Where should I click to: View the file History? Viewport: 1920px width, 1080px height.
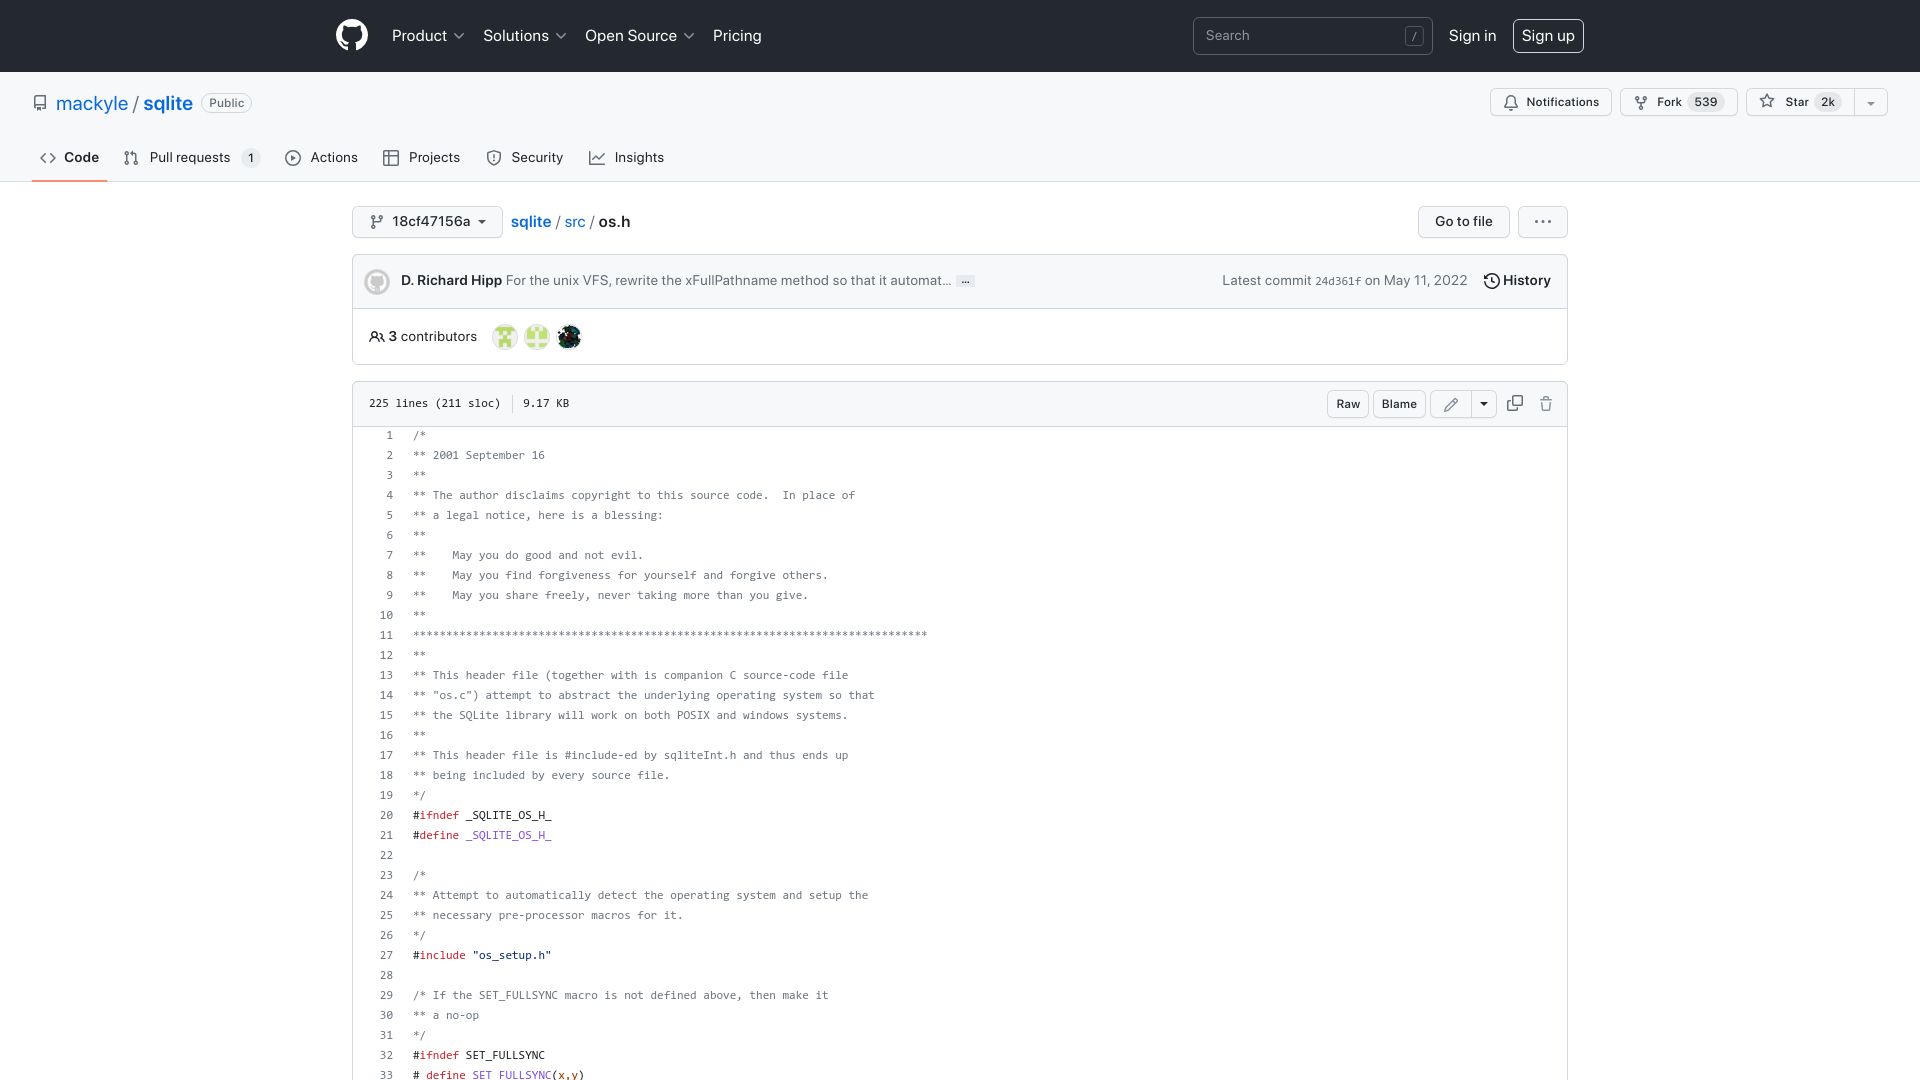coord(1517,281)
